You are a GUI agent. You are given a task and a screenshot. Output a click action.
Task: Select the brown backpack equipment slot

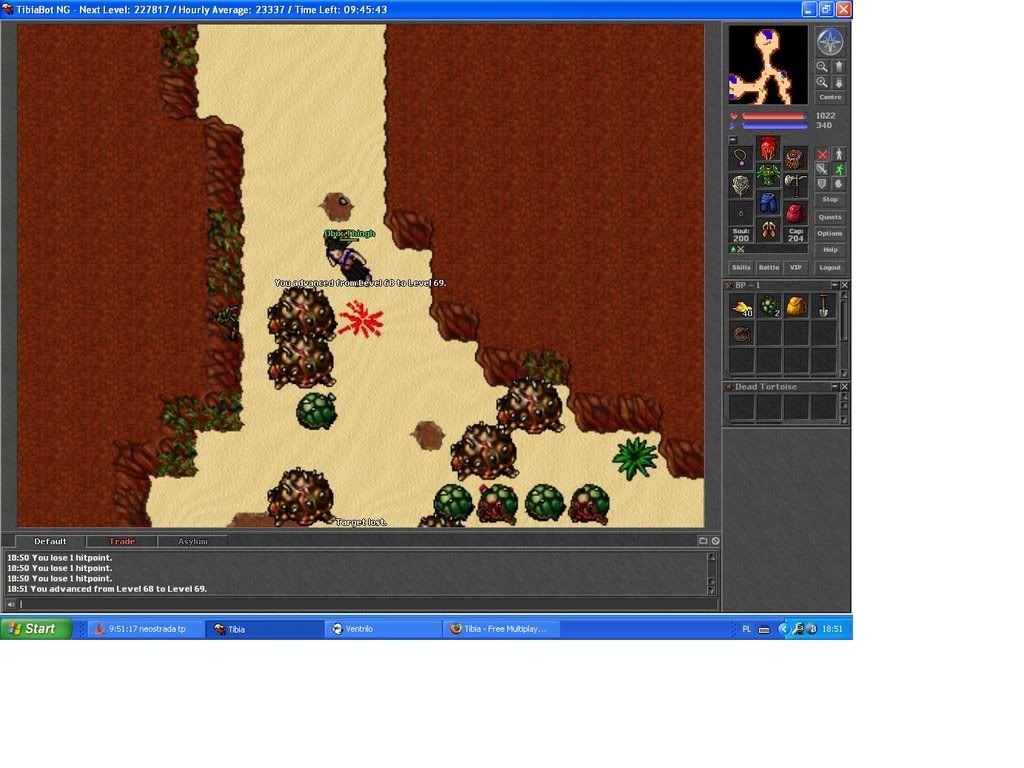coord(795,157)
